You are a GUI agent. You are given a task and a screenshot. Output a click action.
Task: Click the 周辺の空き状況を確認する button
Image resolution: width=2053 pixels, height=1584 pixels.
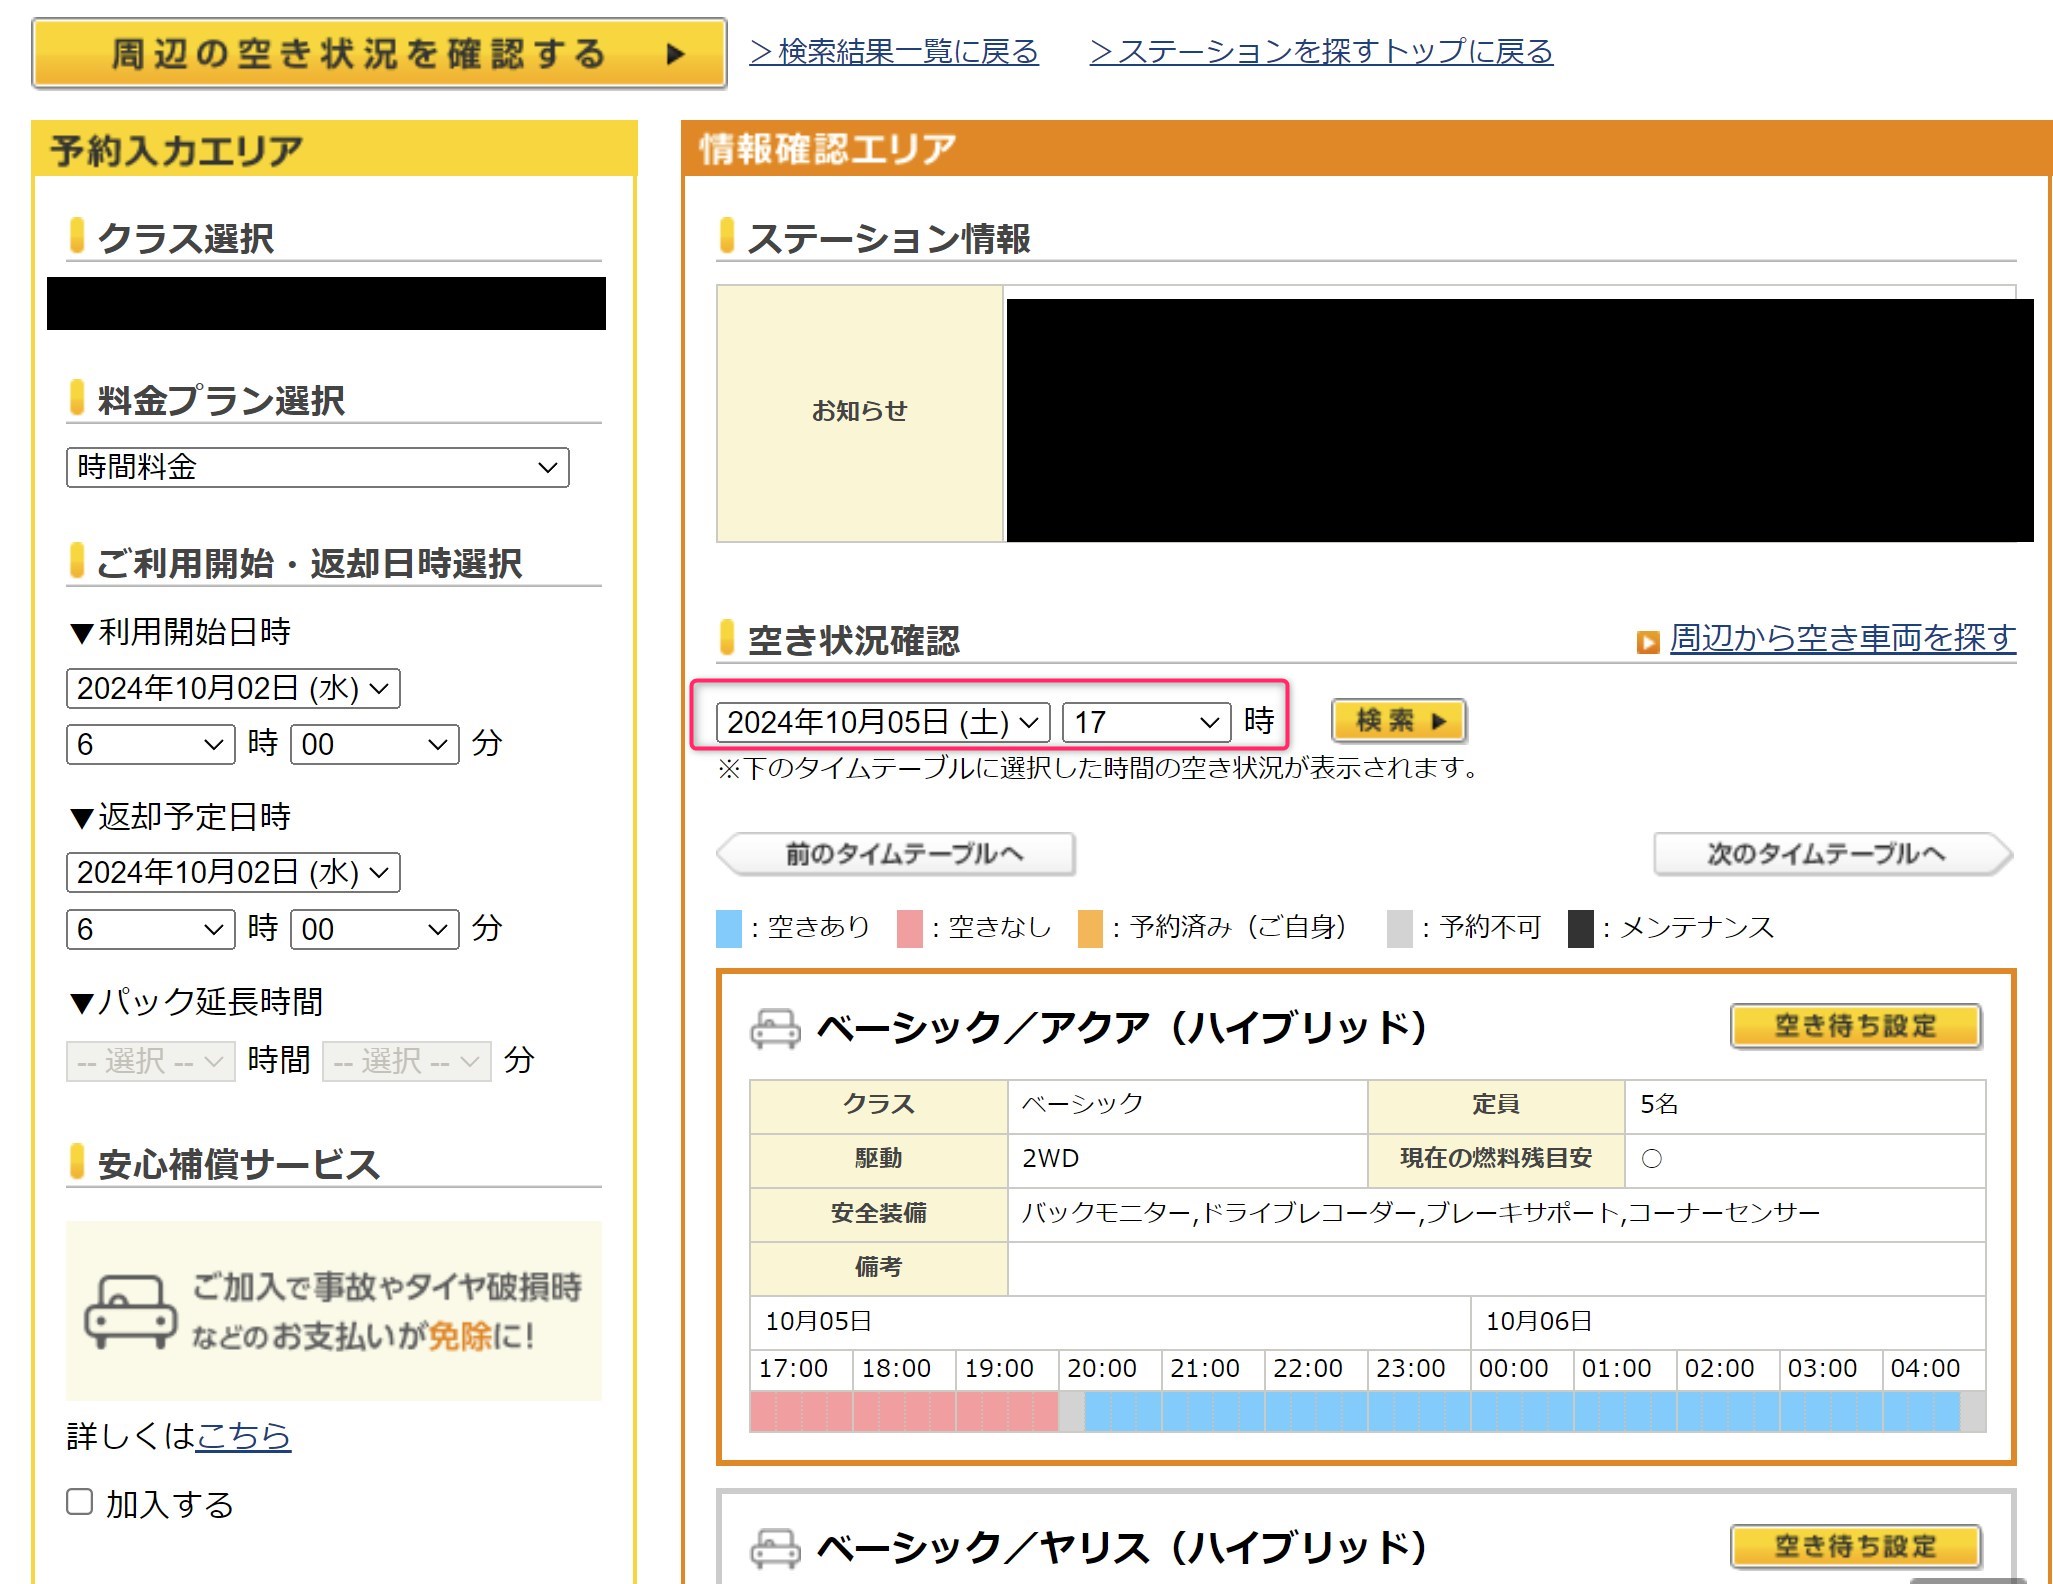(379, 53)
